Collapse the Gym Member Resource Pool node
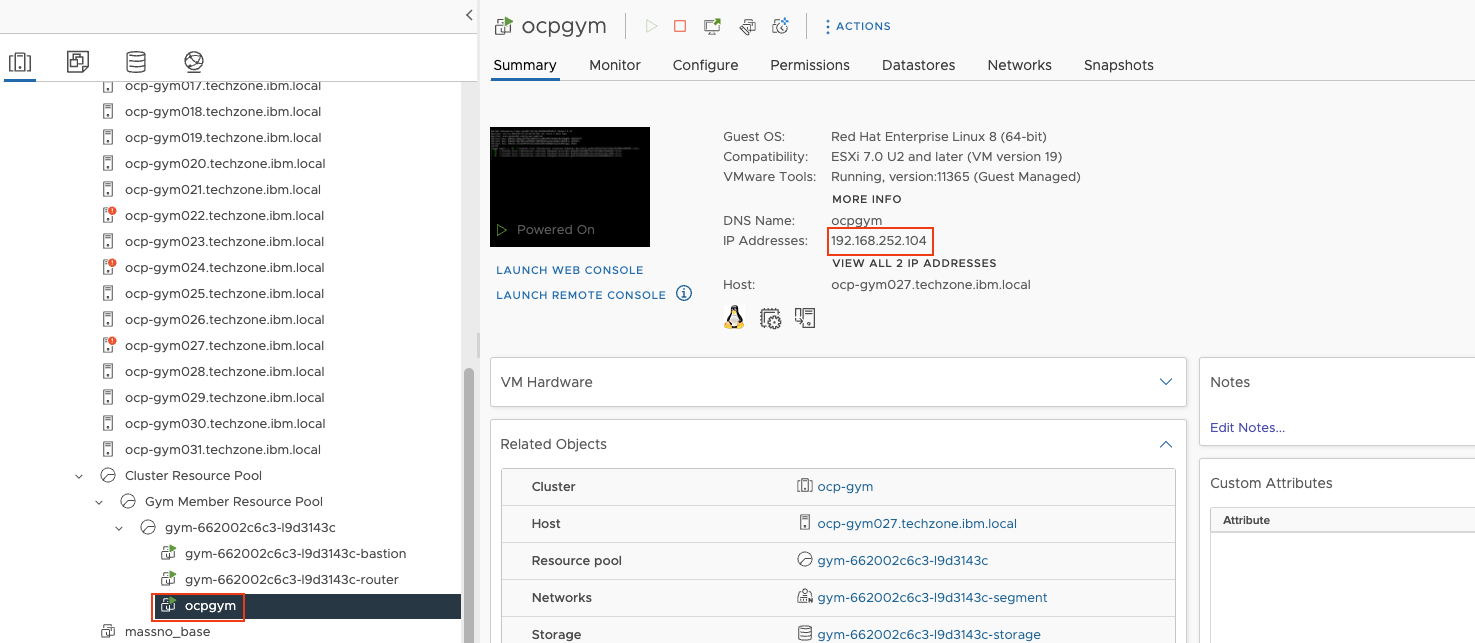 pyautogui.click(x=99, y=502)
